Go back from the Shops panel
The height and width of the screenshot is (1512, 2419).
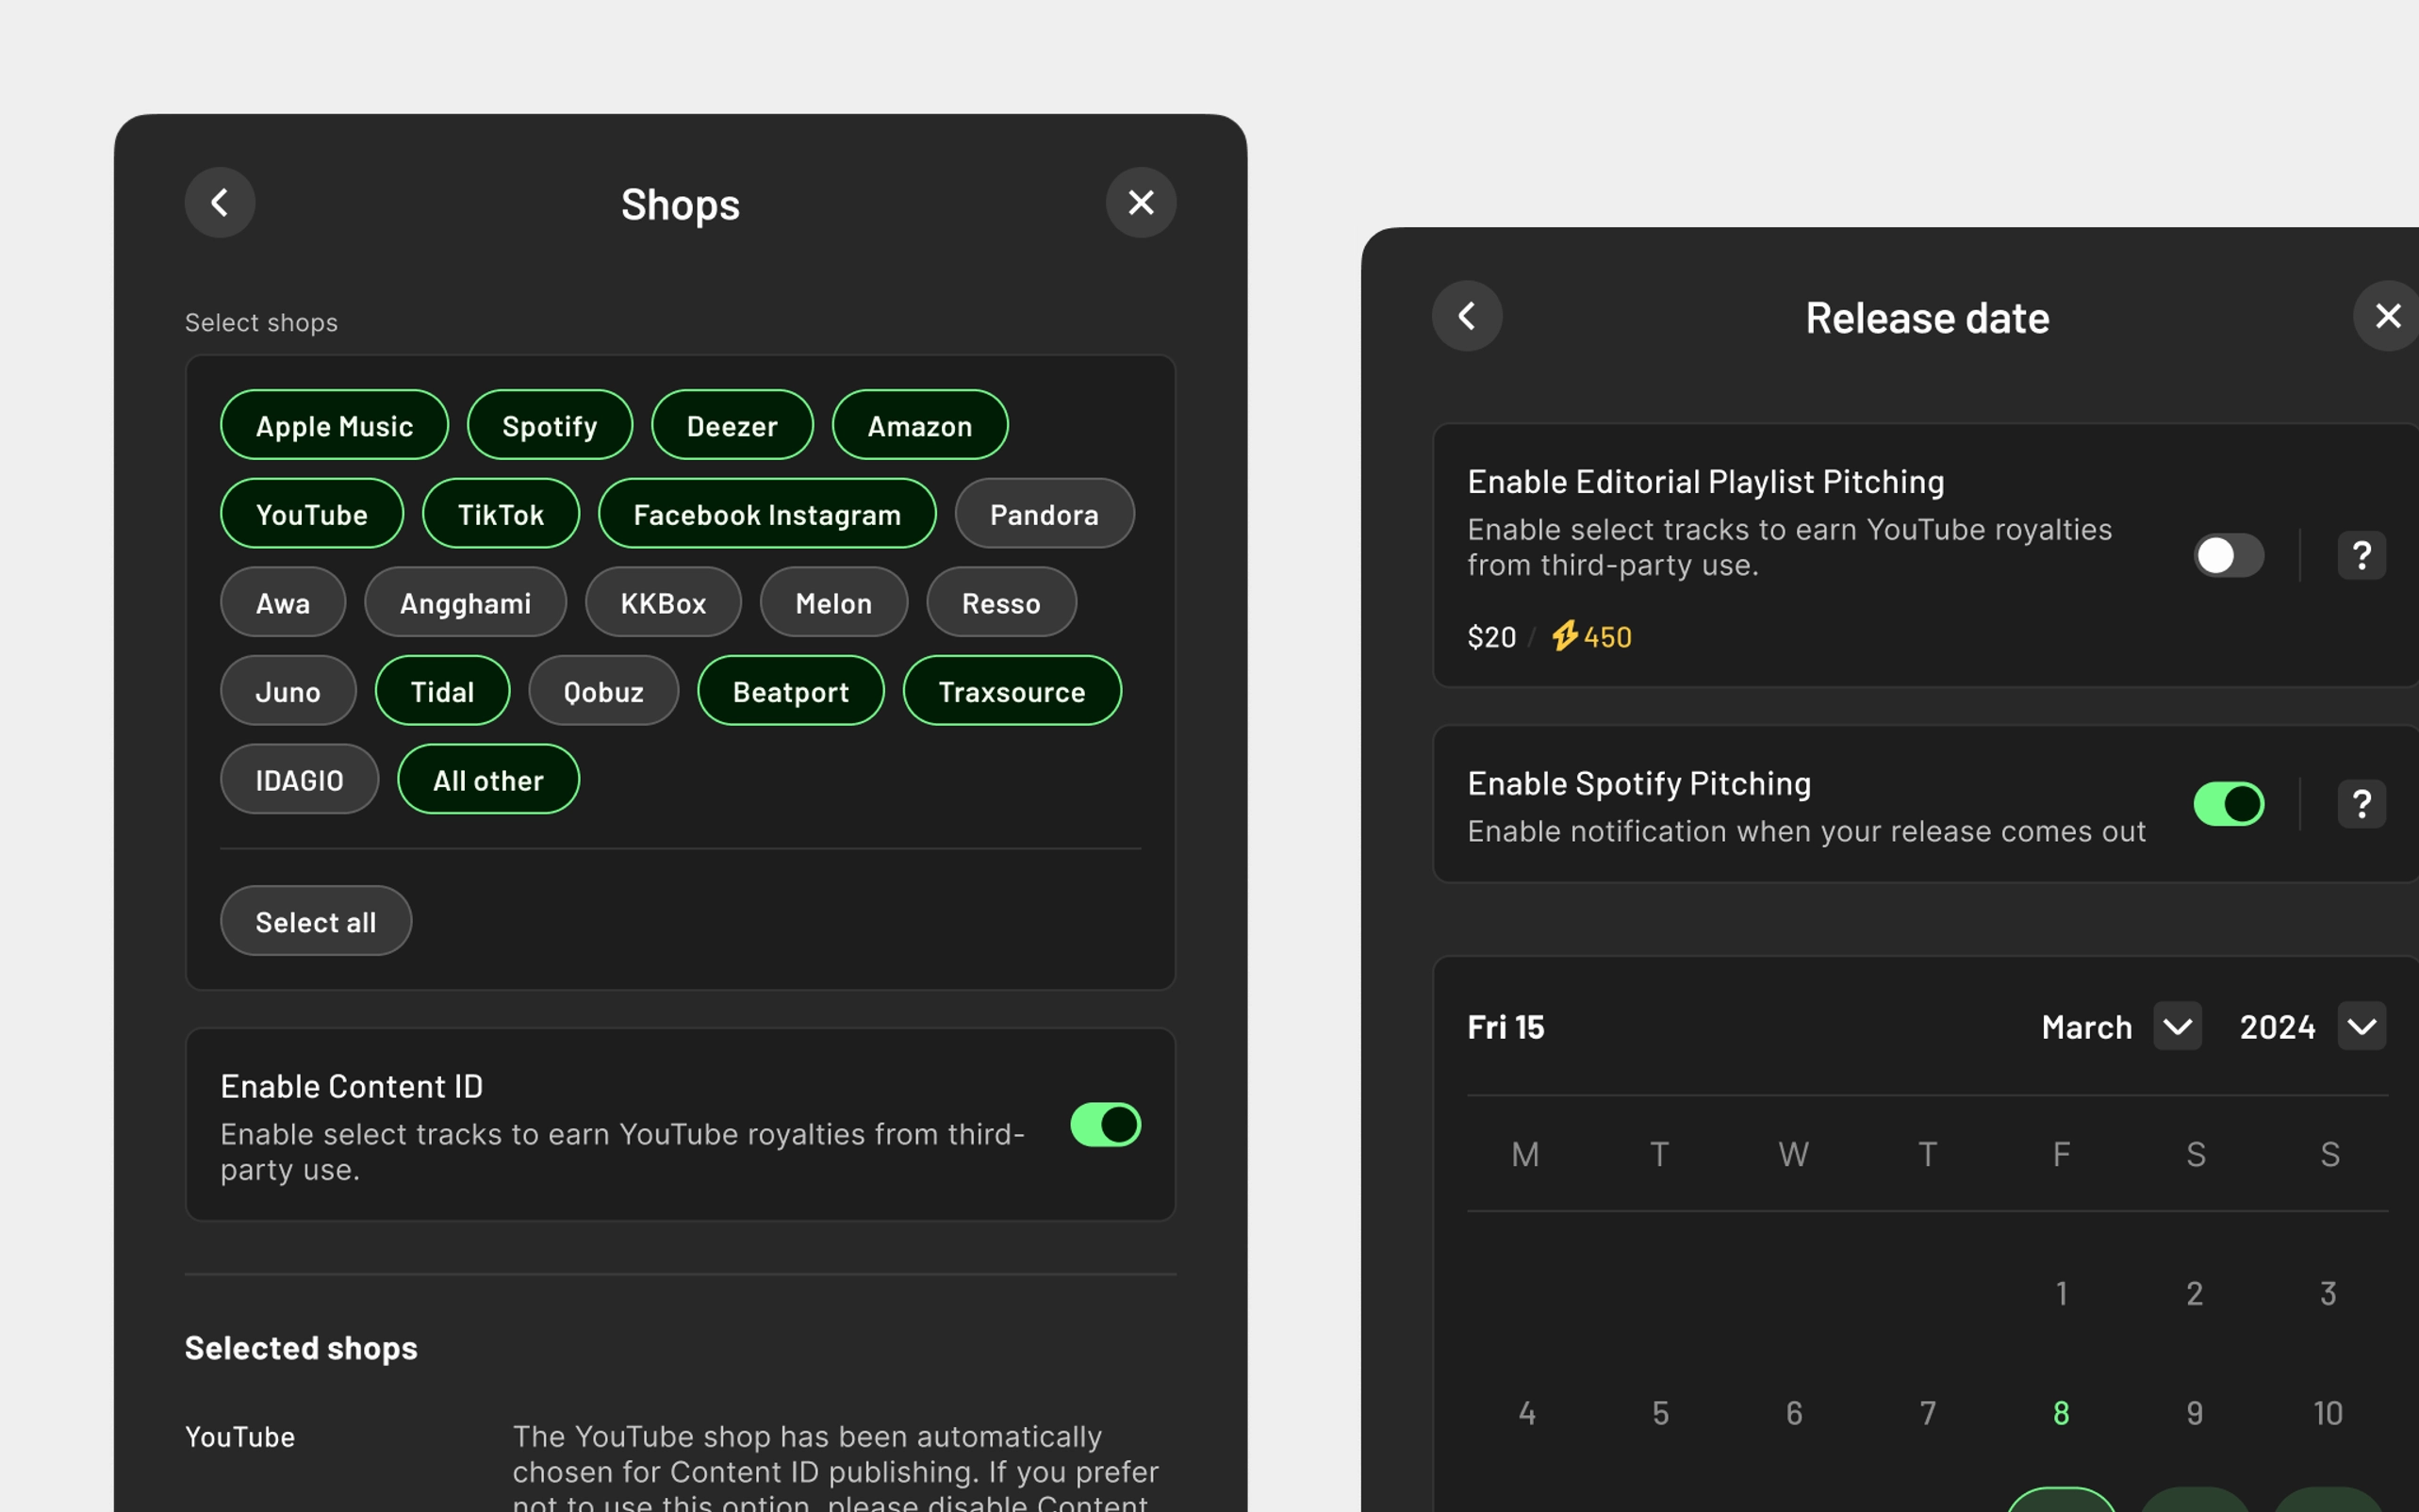(220, 203)
